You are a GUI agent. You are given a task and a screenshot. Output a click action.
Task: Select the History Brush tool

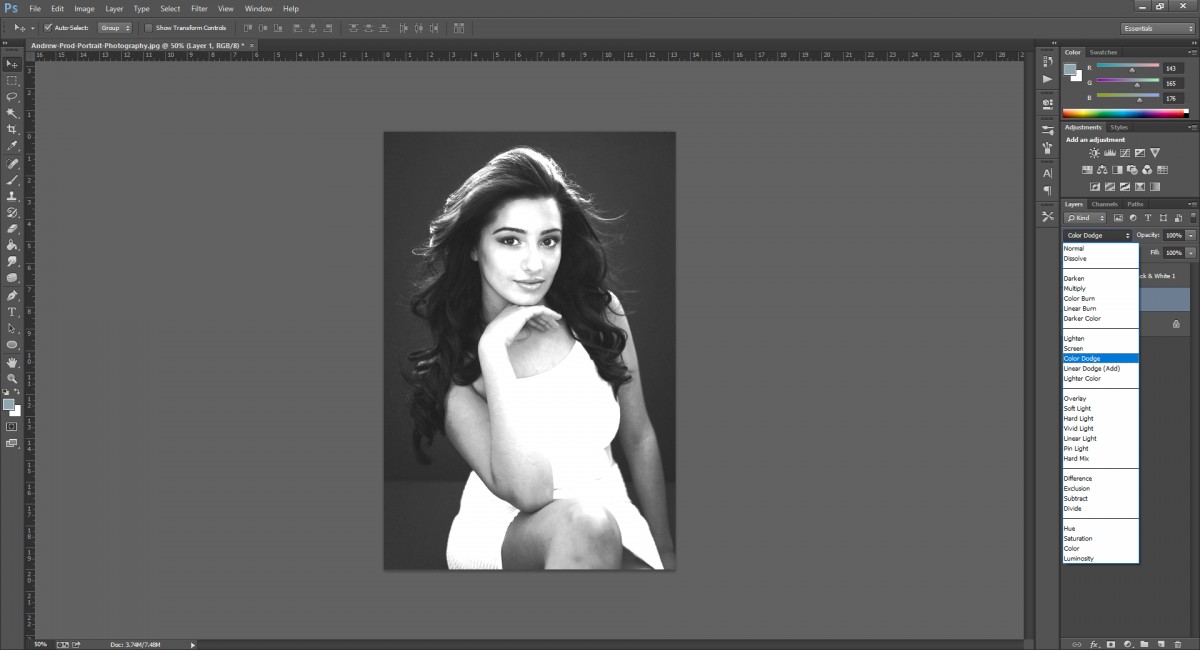12,213
